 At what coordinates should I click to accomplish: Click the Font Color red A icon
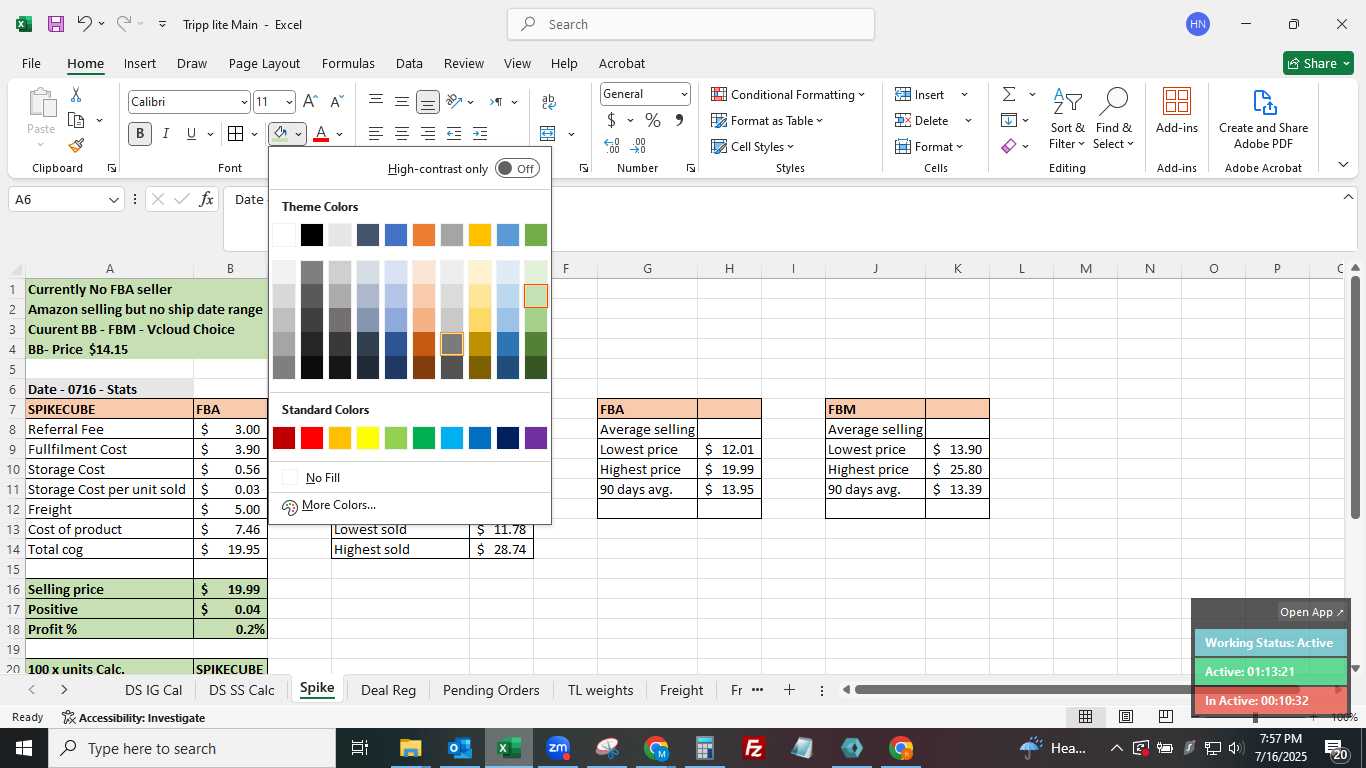[321, 134]
